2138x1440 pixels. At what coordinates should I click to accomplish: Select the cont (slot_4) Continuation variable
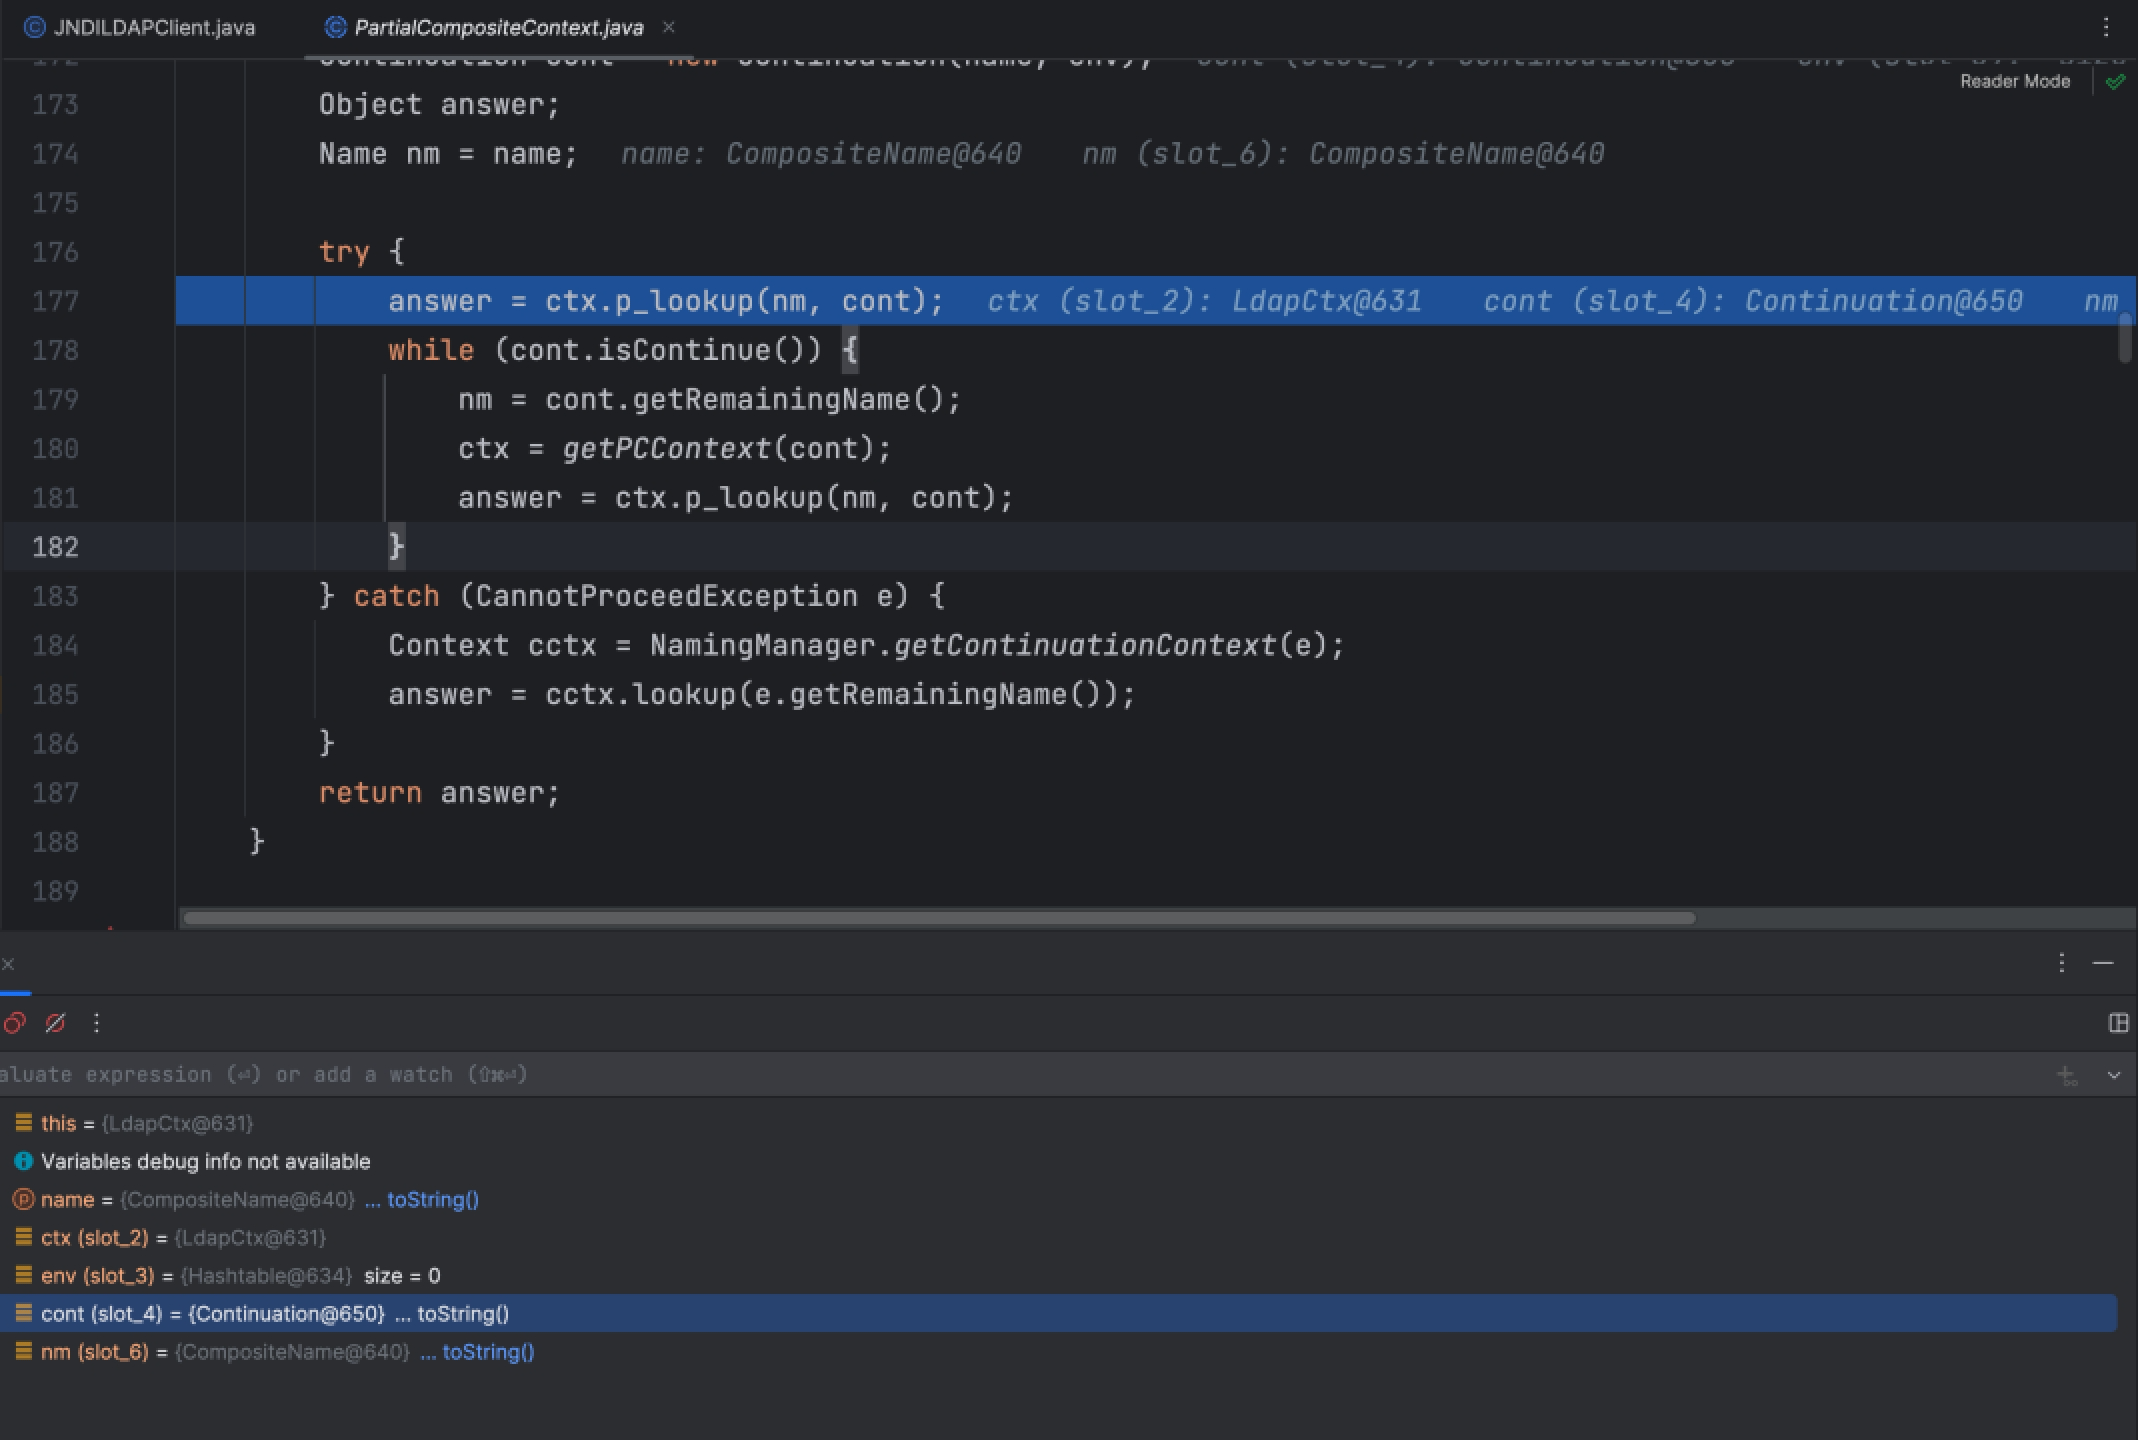coord(1058,1314)
